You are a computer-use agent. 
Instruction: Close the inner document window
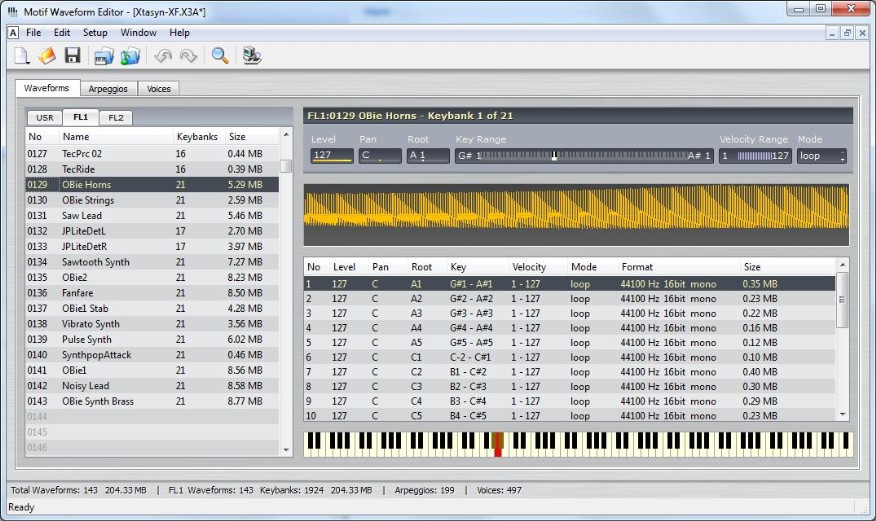[862, 34]
